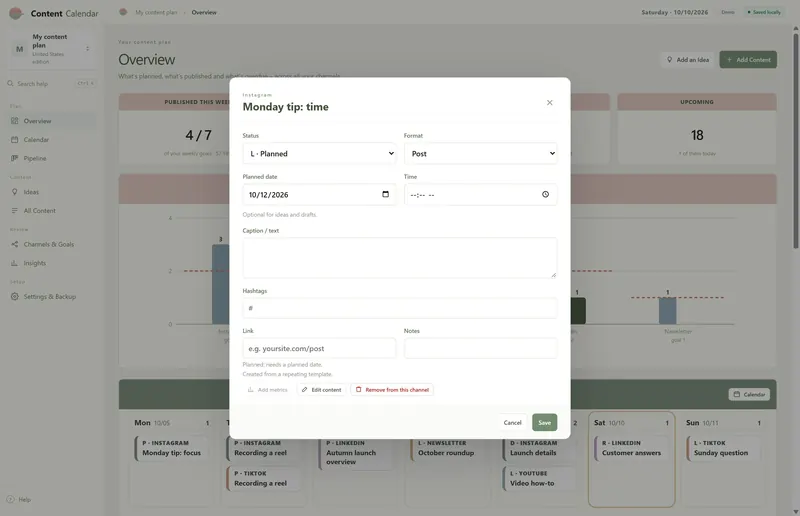This screenshot has width=800, height=516.
Task: Click the Newsletter bar in the chart
Action: pyautogui.click(x=667, y=310)
